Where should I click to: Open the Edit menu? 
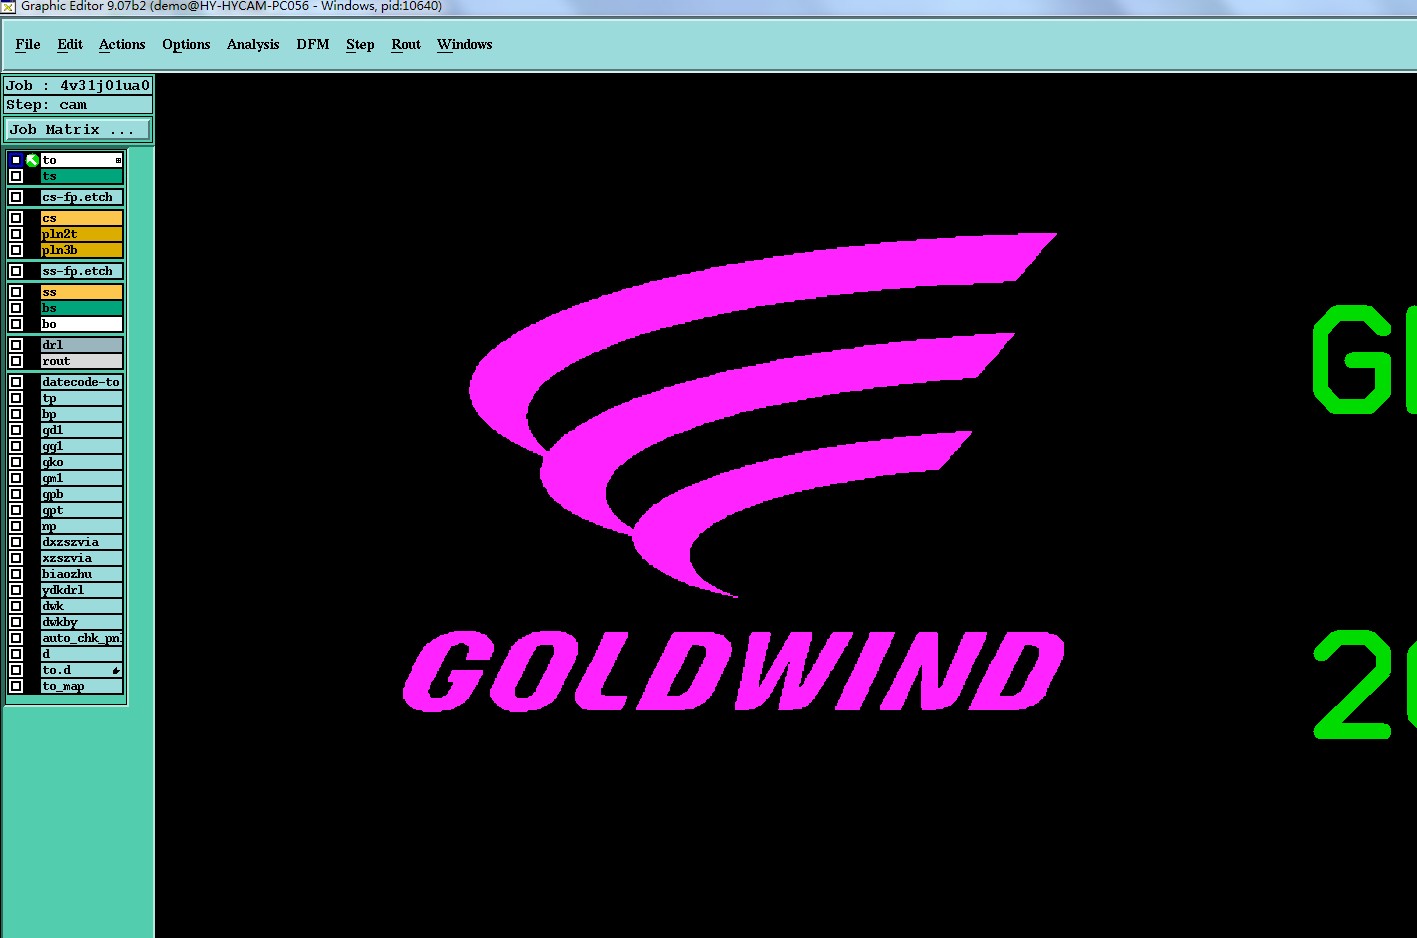70,44
